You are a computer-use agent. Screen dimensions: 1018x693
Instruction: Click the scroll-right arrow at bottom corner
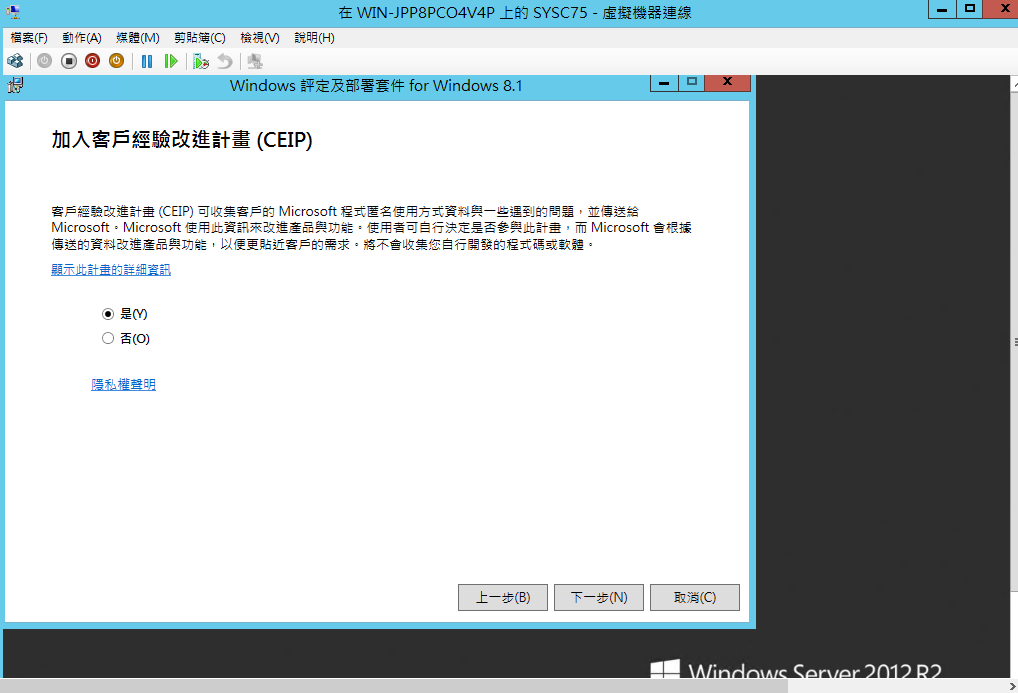click(x=1013, y=686)
